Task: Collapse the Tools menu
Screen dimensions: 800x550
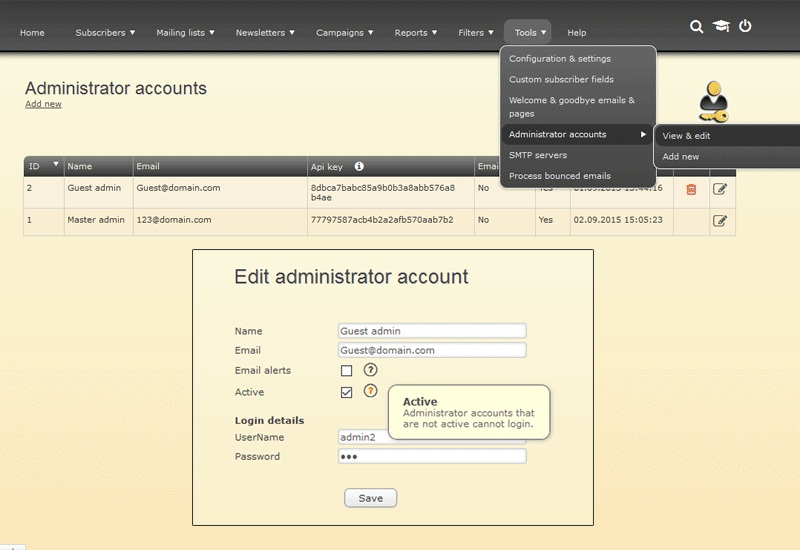Action: (x=530, y=33)
